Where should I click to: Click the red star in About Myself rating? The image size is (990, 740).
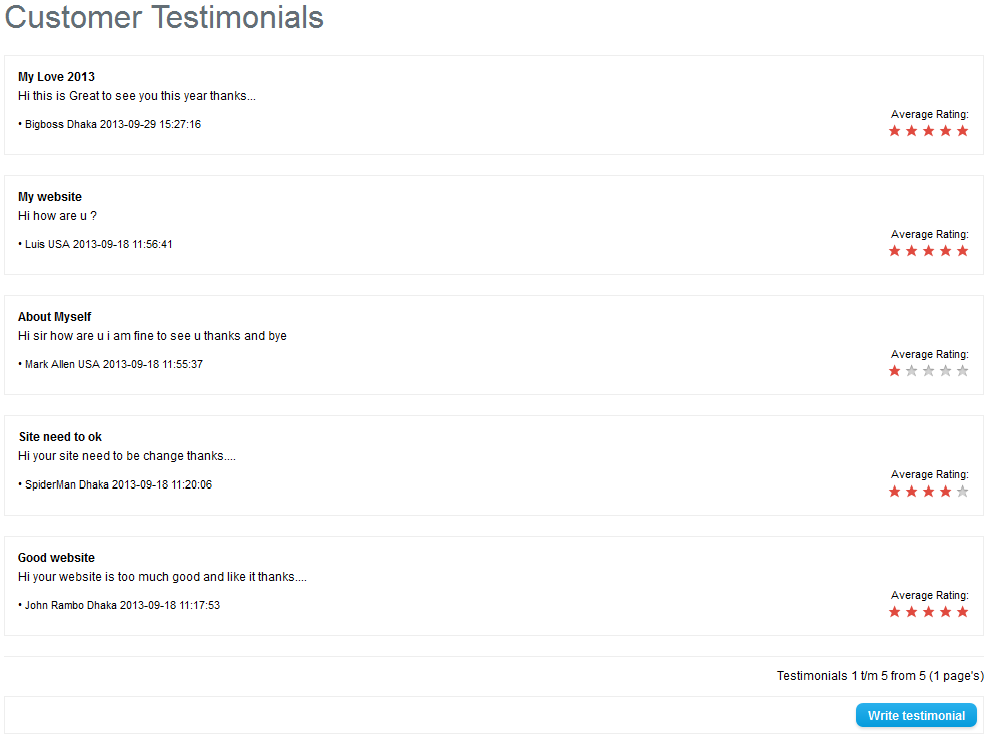895,371
